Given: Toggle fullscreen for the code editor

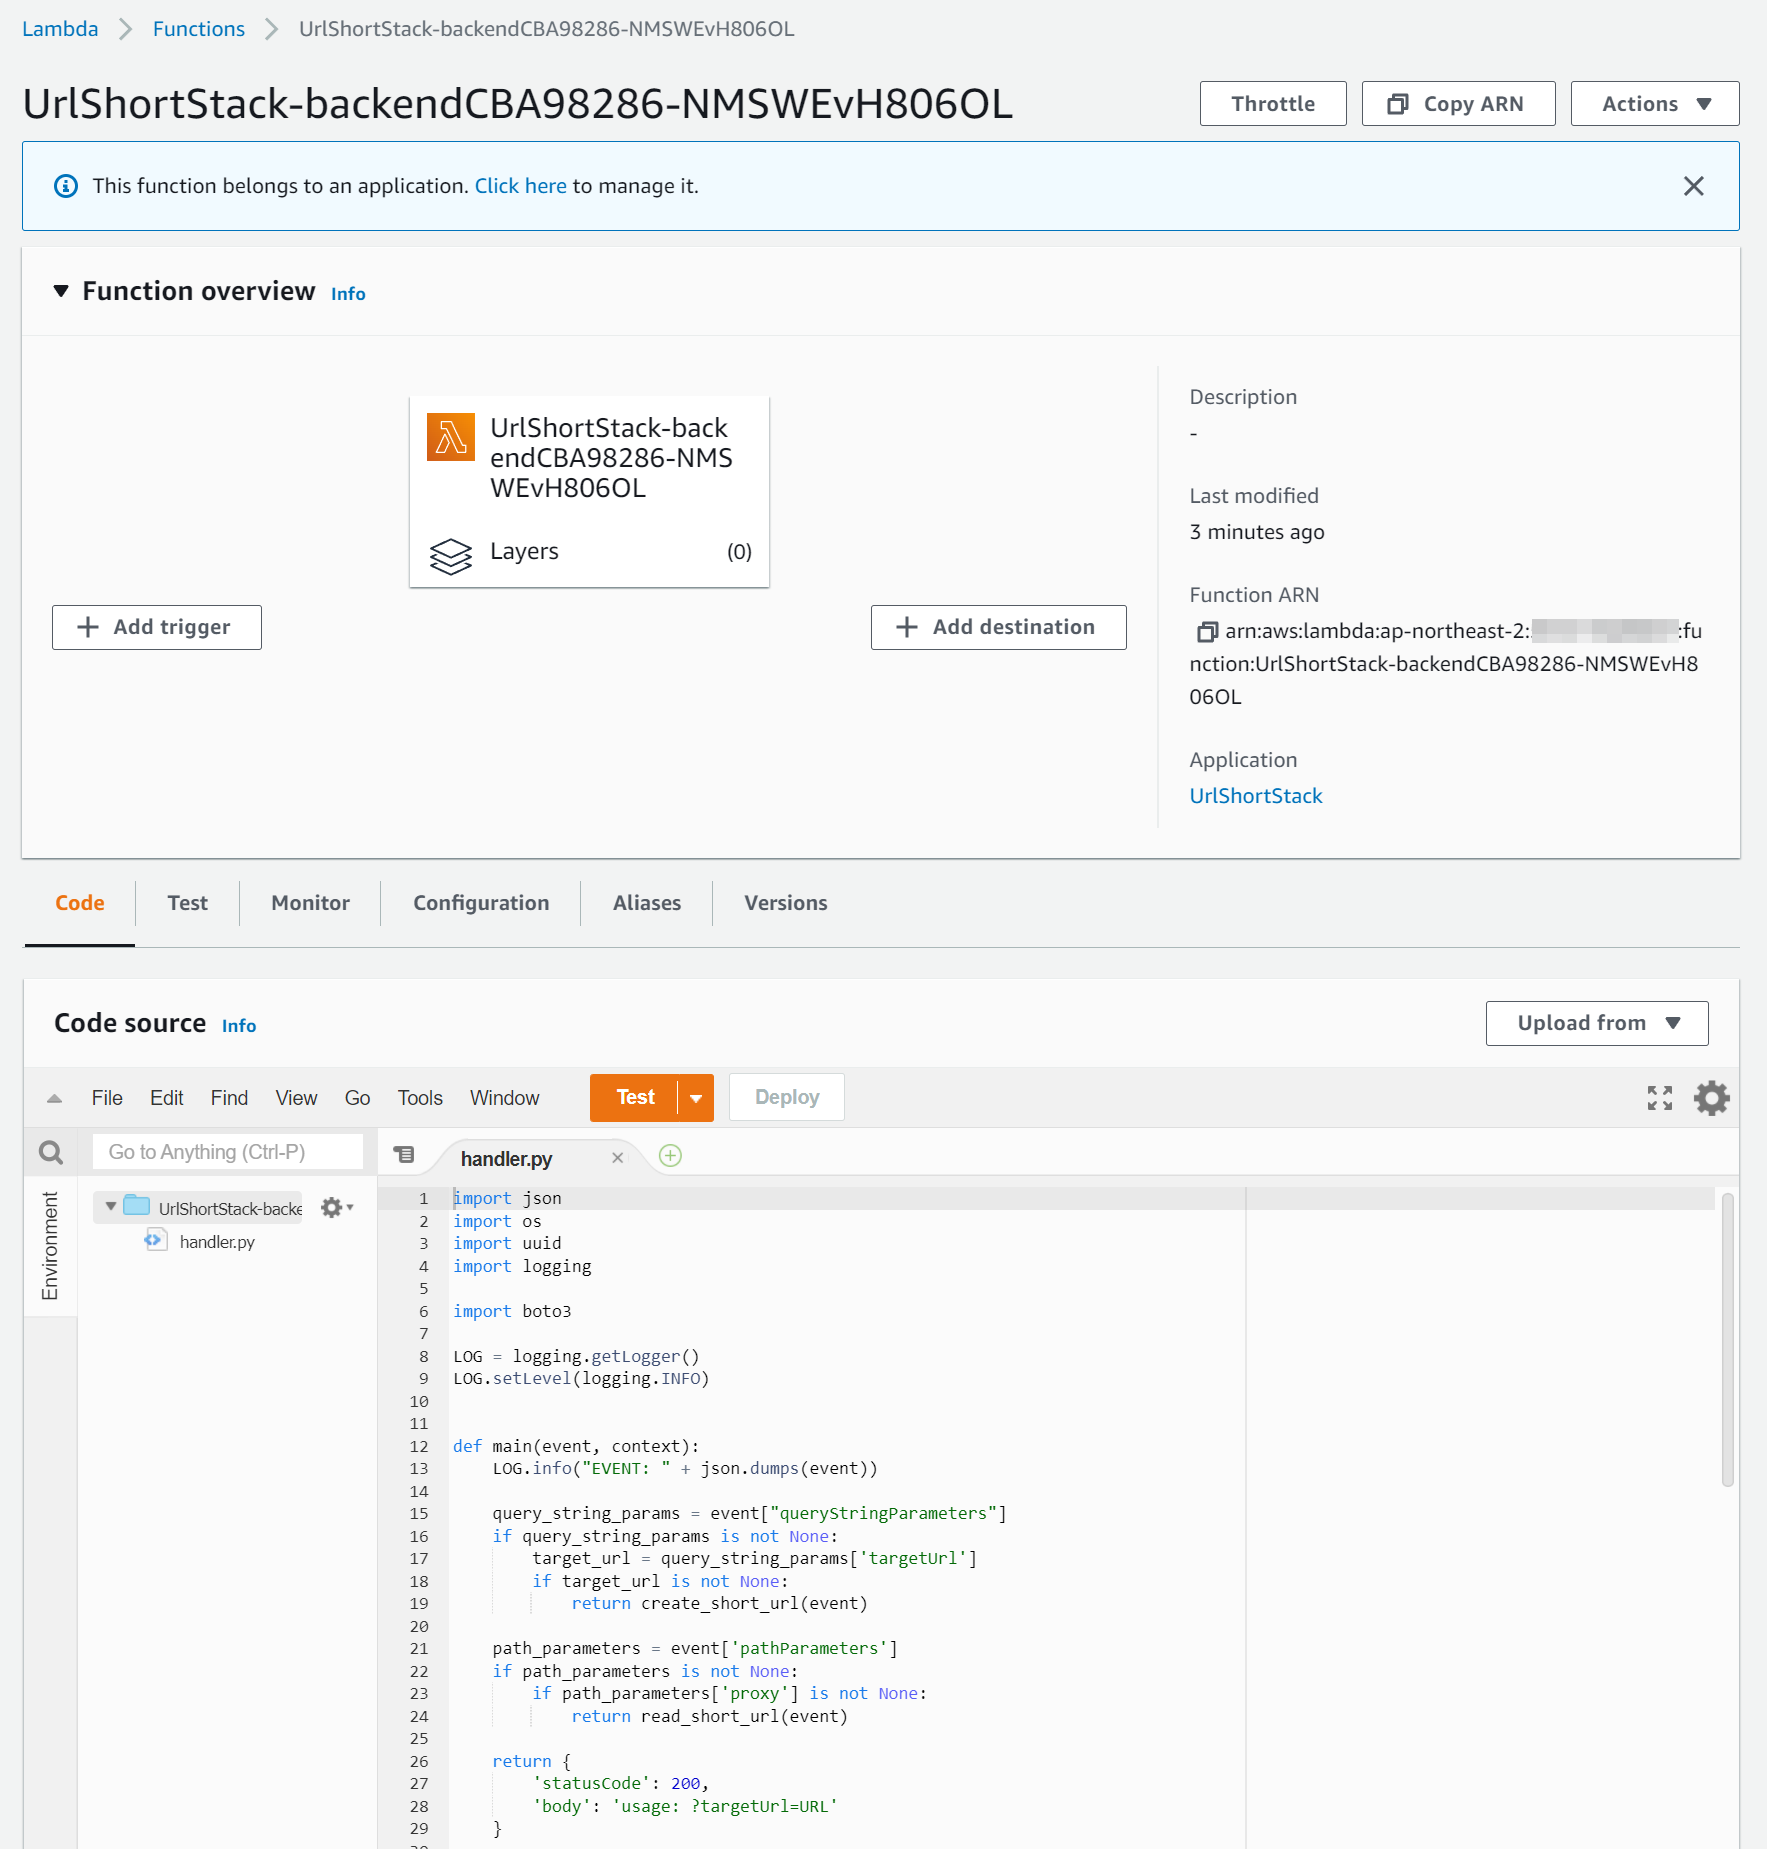Looking at the screenshot, I should coord(1659,1098).
